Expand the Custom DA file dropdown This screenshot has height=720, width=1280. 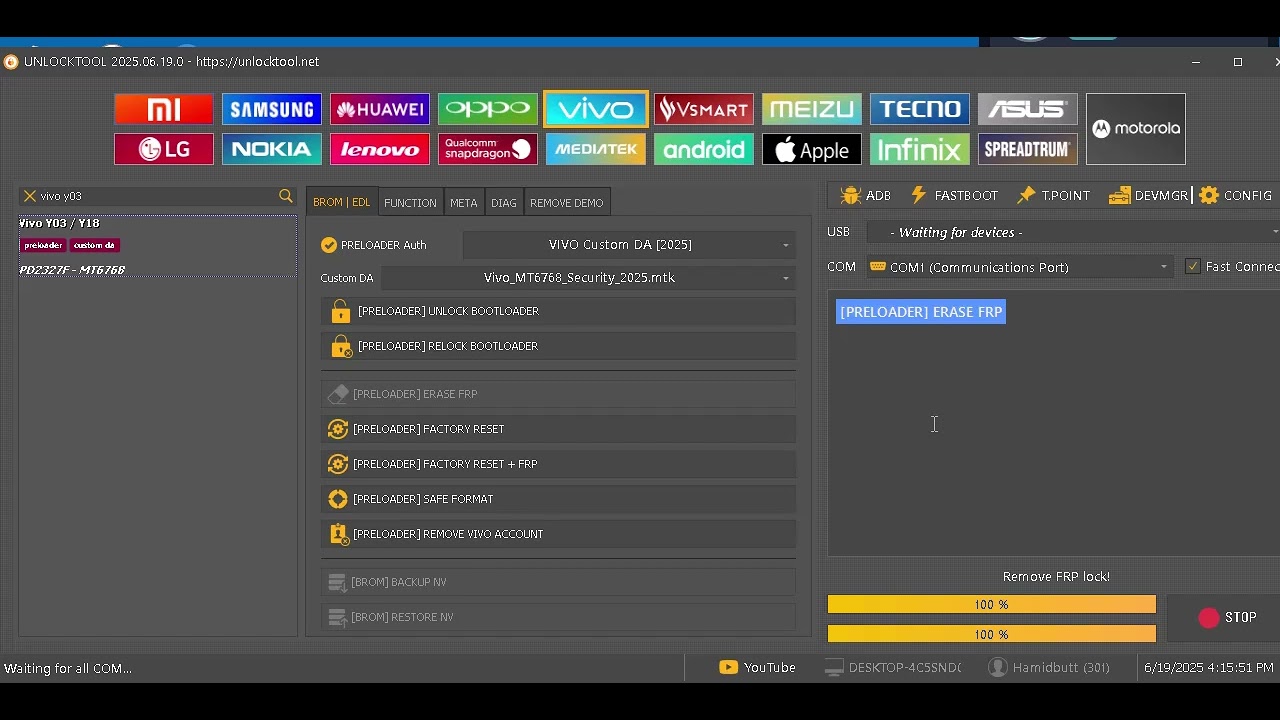[588, 278]
